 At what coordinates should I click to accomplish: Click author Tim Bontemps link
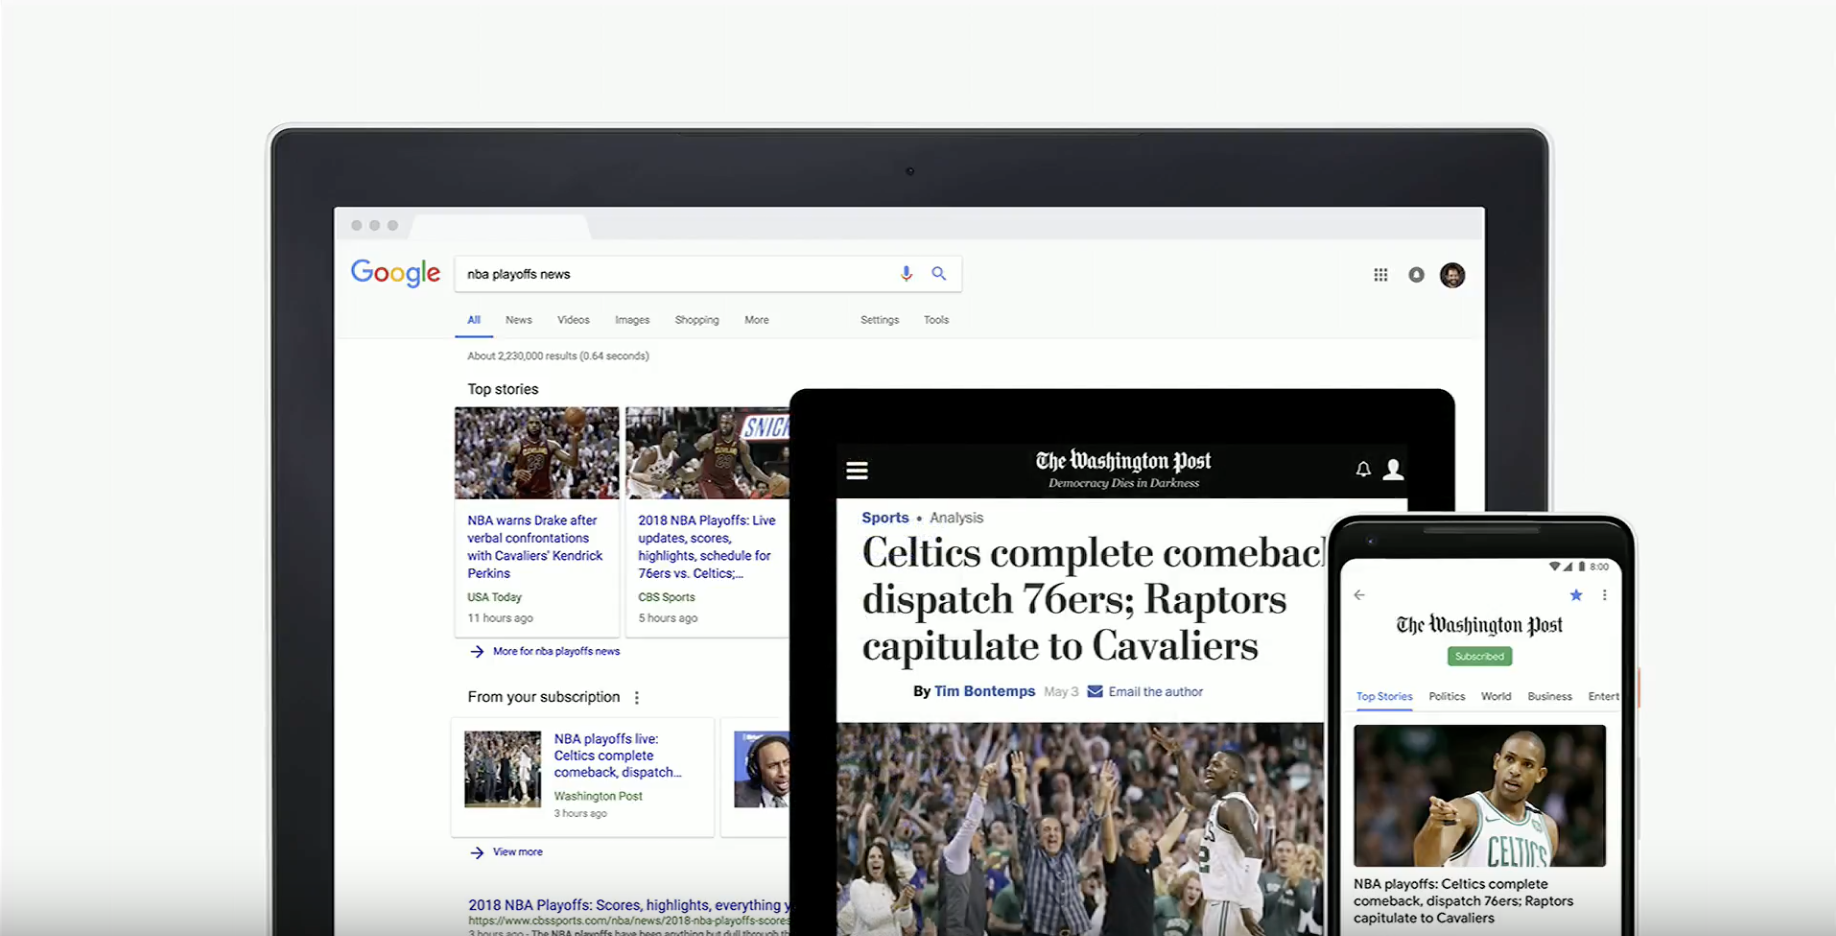tap(984, 691)
